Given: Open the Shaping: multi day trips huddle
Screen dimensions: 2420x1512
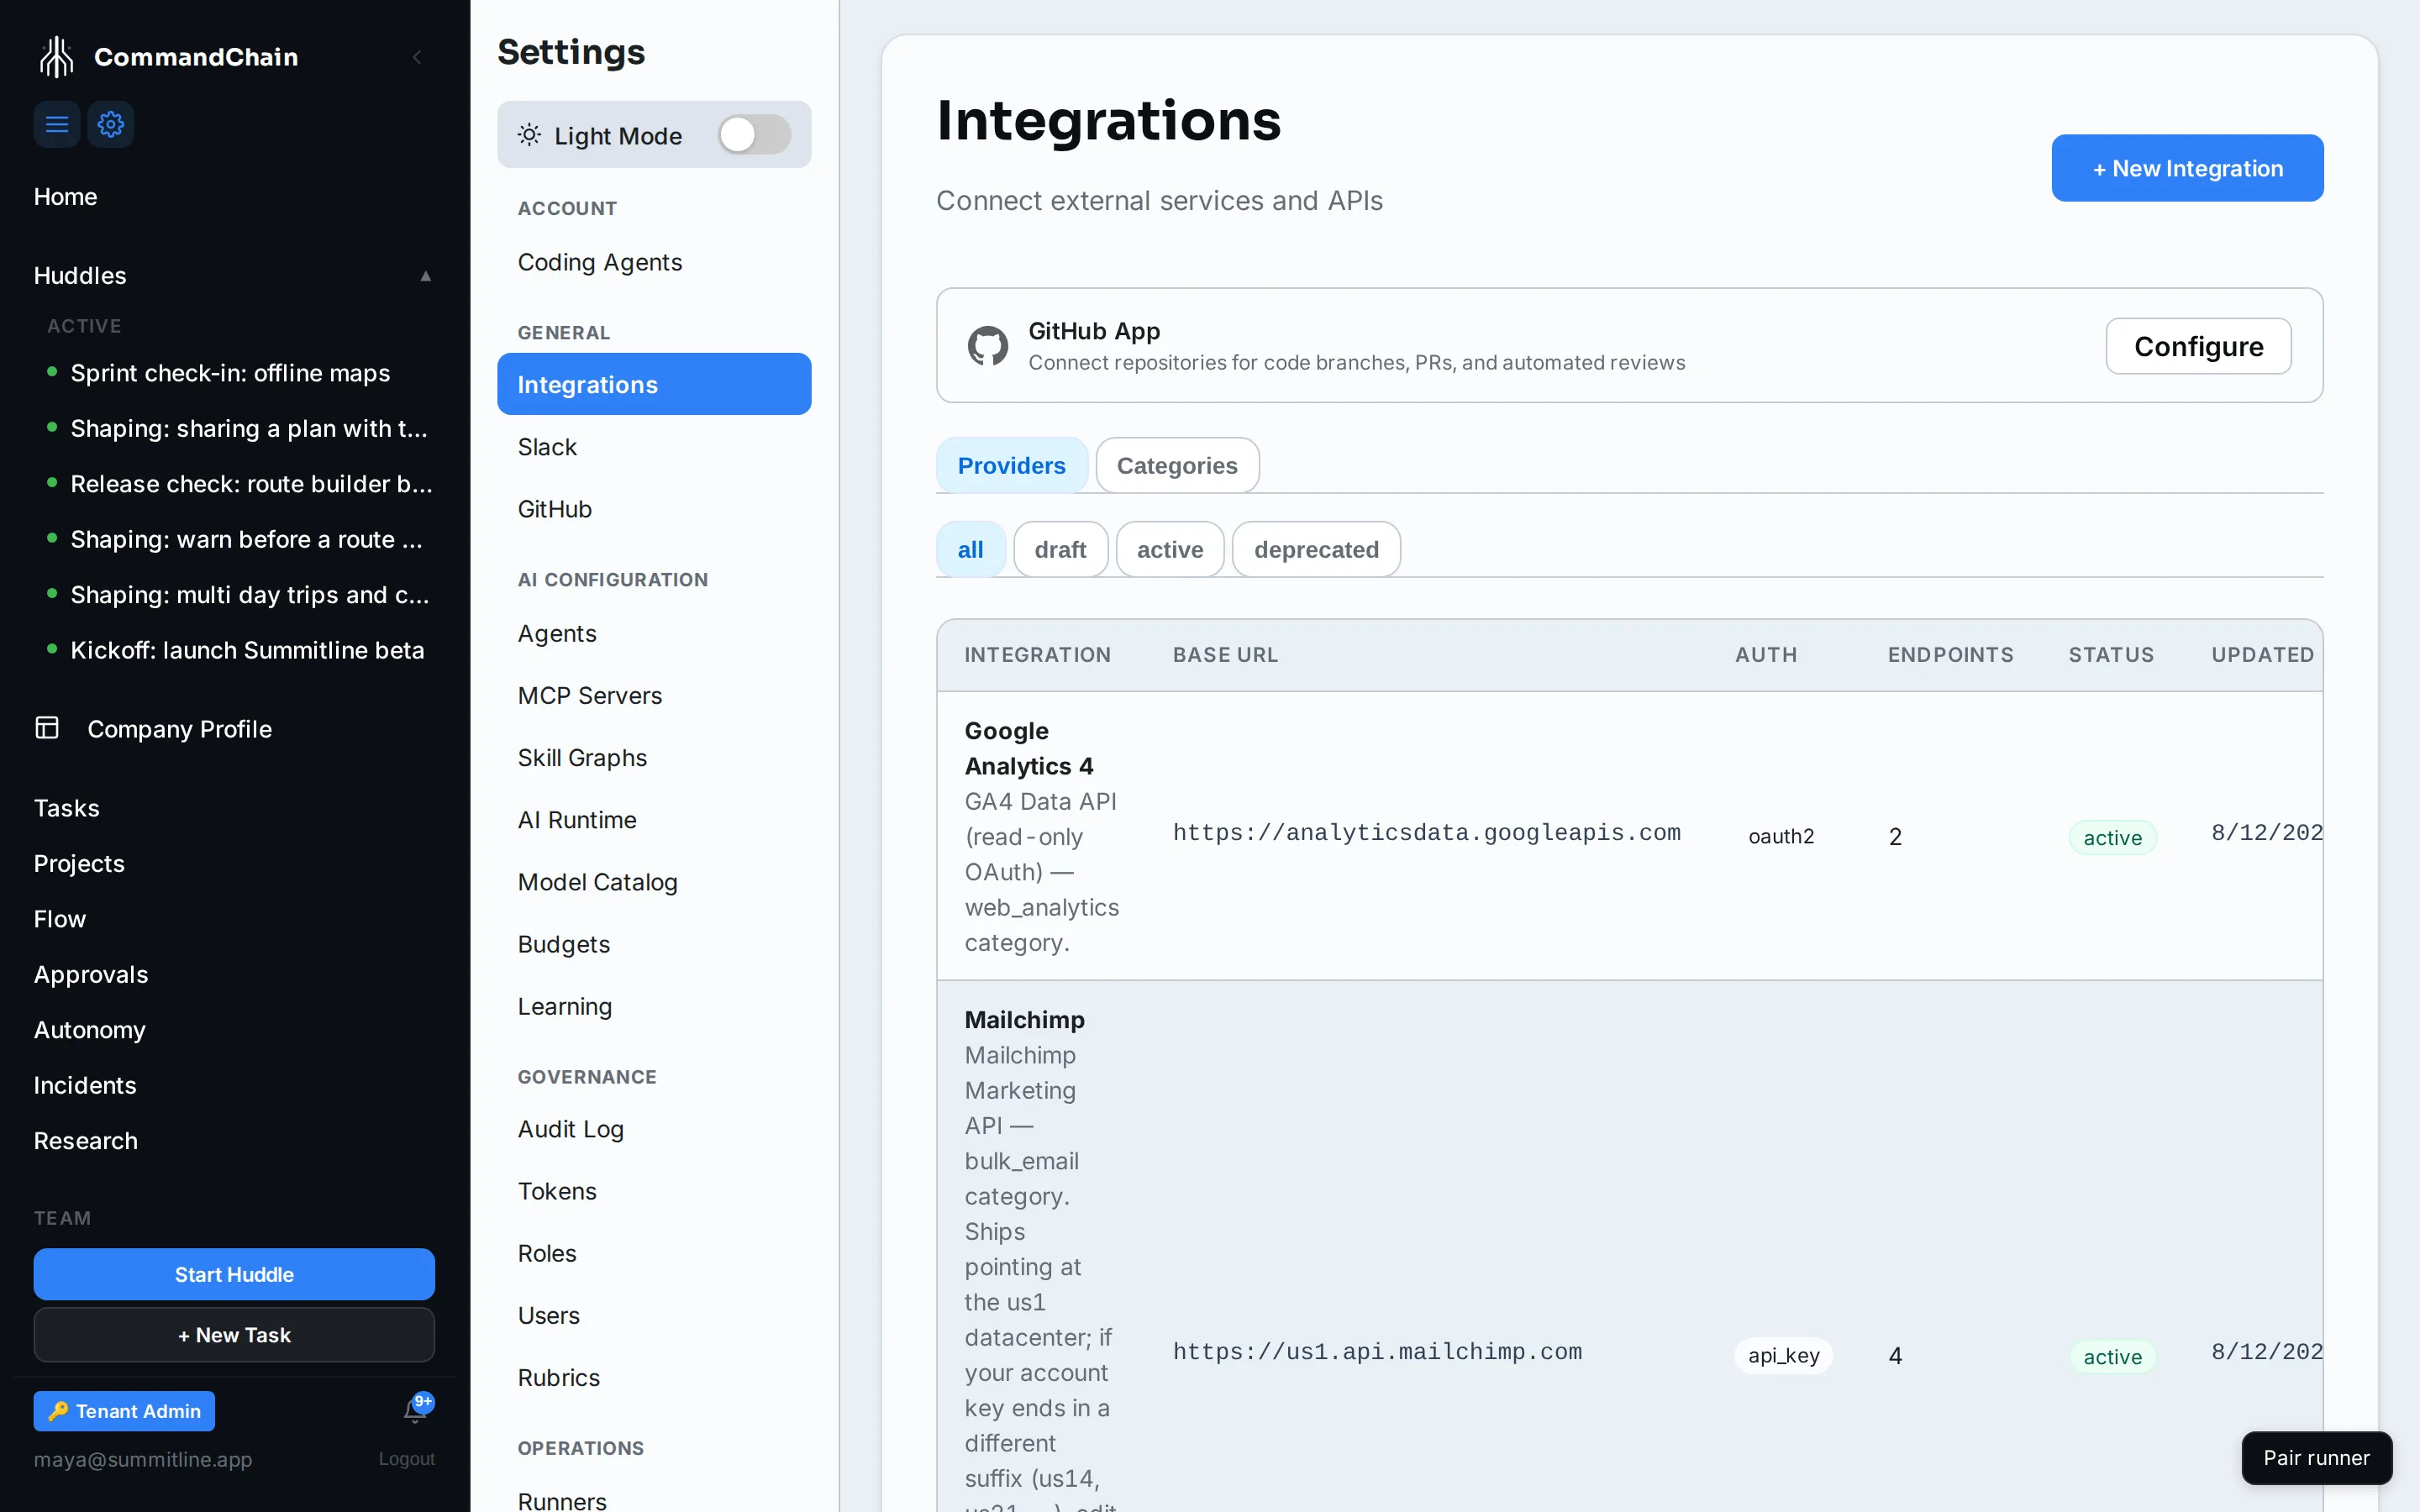Looking at the screenshot, I should pyautogui.click(x=250, y=595).
